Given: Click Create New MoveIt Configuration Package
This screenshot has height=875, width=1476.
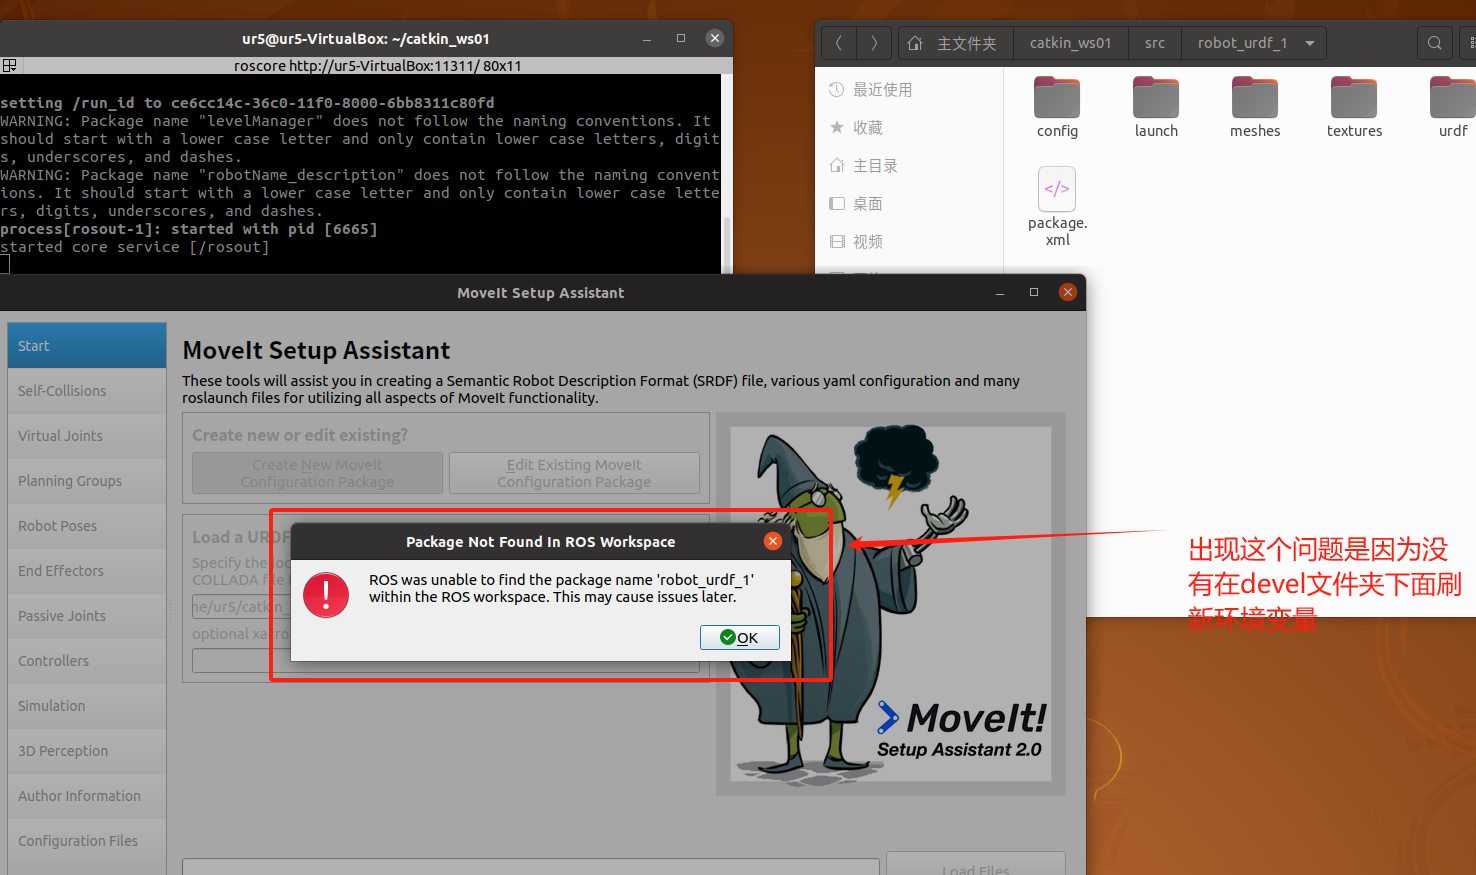Looking at the screenshot, I should tap(317, 473).
